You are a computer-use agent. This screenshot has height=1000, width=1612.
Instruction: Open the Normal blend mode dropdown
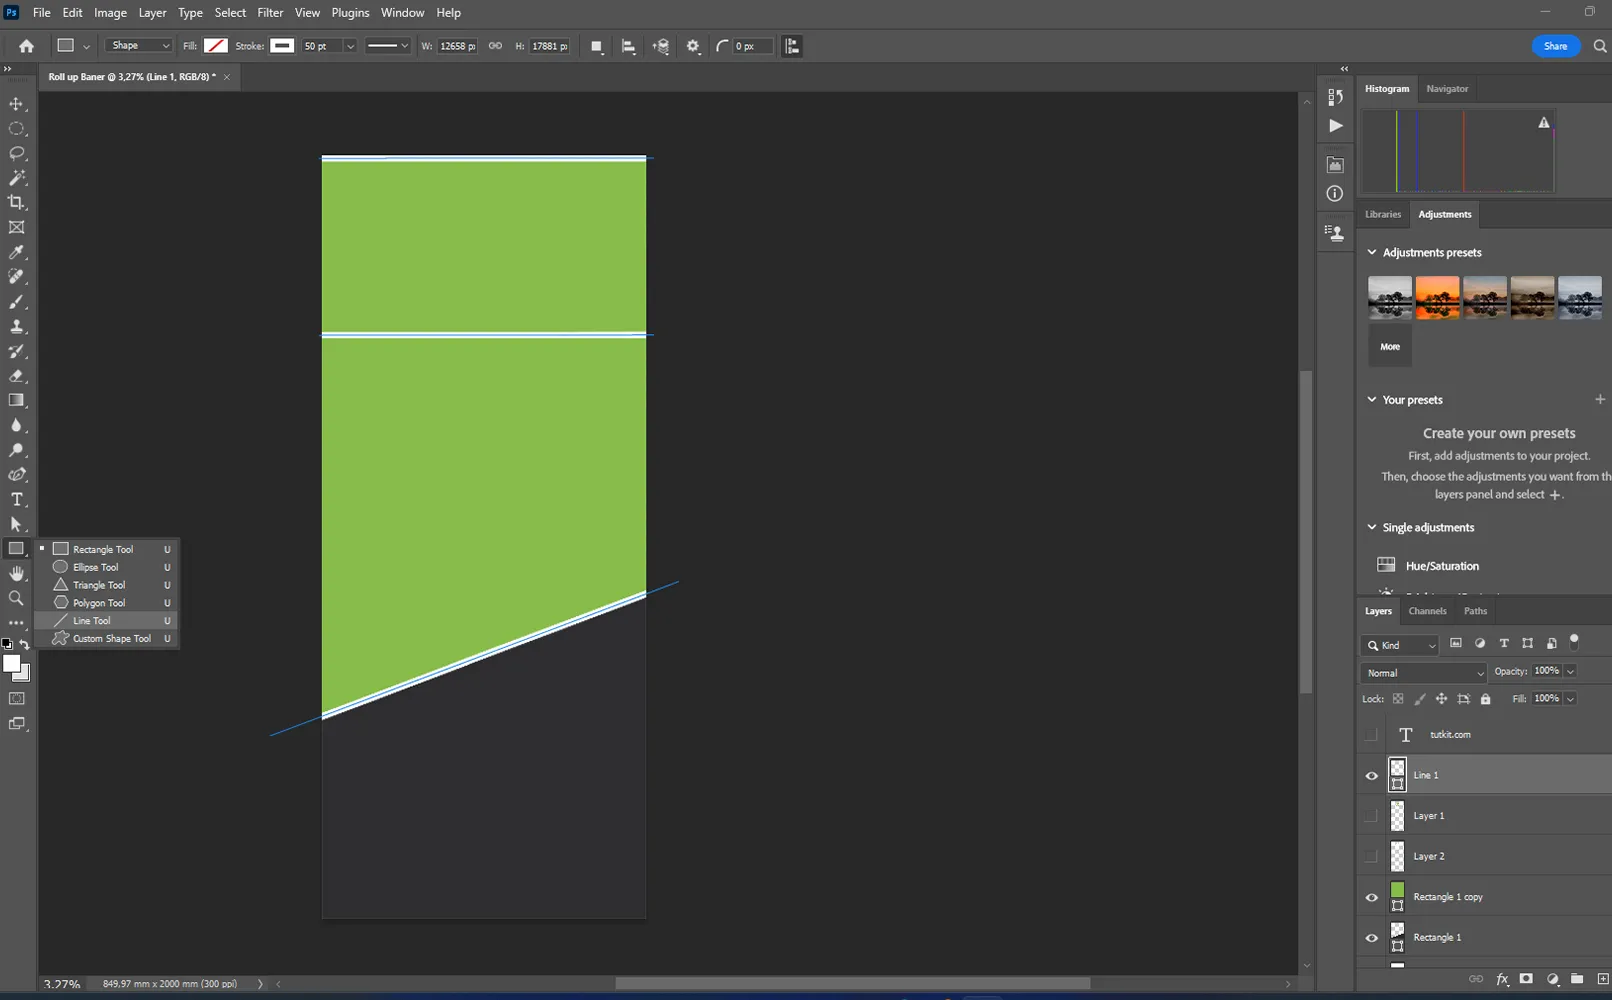(x=1424, y=673)
